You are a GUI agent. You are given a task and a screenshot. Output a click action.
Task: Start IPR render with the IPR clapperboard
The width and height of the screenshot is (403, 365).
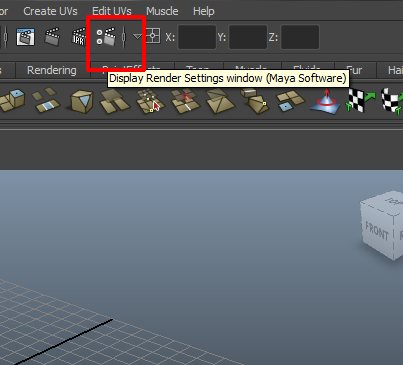tap(79, 37)
